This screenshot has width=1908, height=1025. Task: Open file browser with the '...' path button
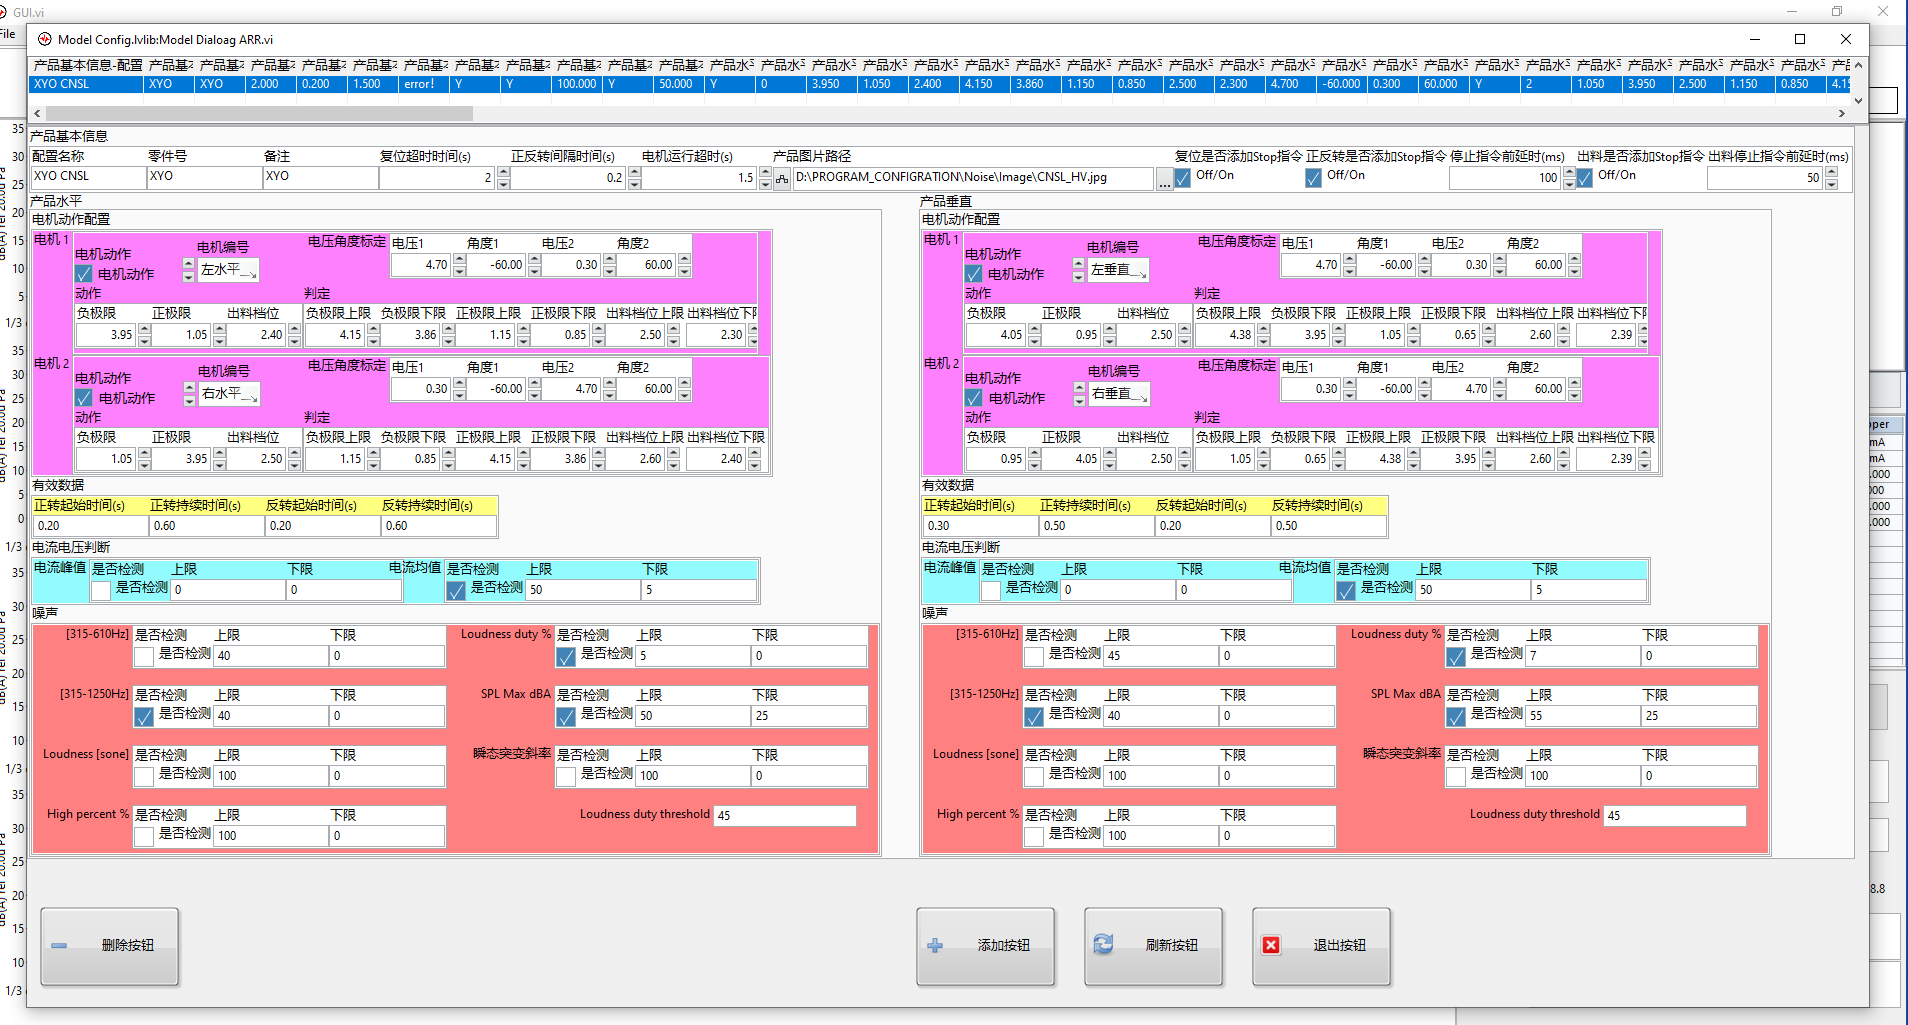click(1164, 179)
